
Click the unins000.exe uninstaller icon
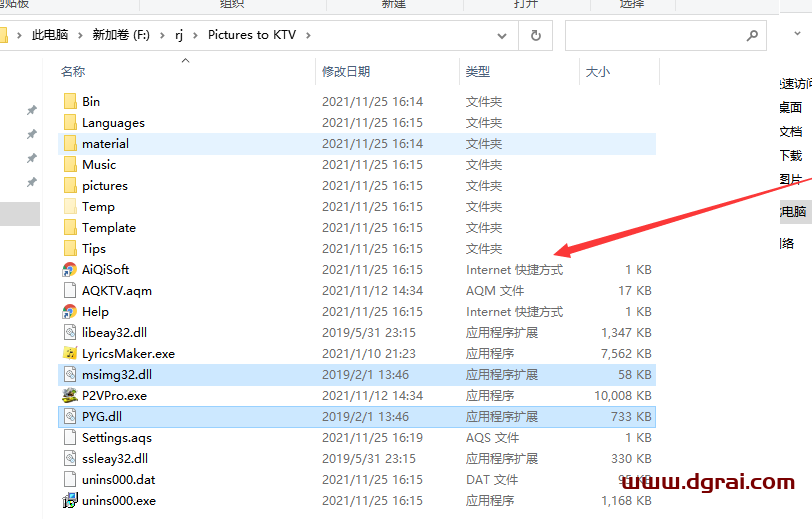tap(70, 500)
